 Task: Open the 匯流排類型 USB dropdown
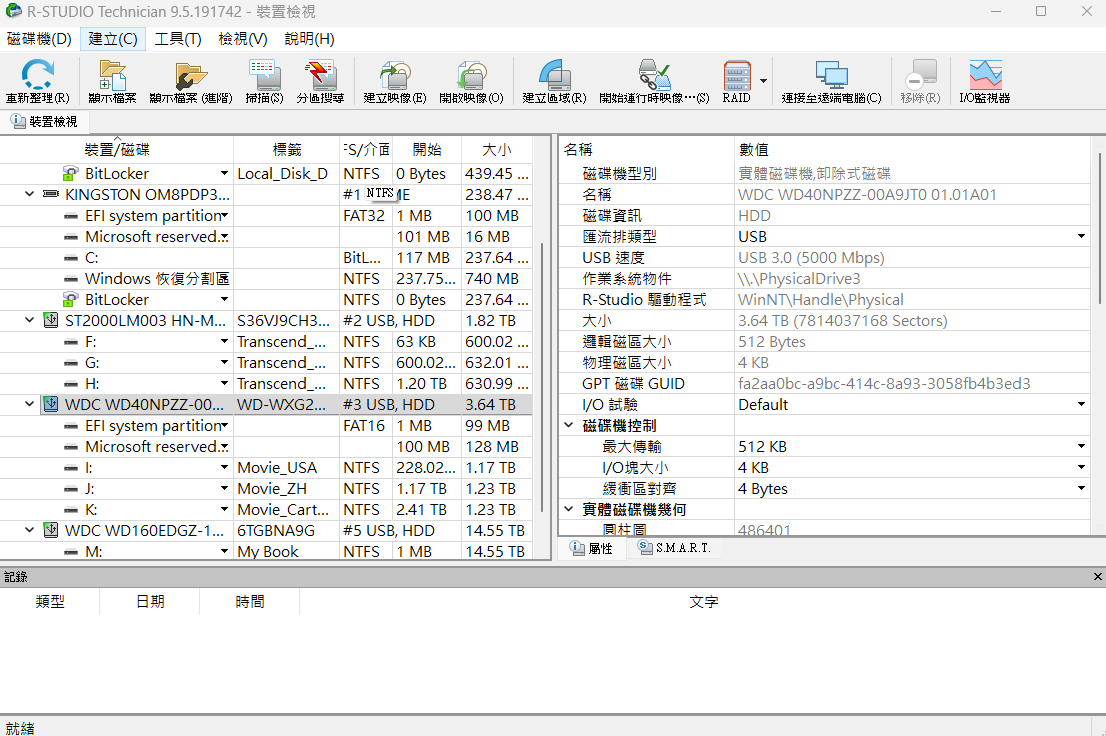[x=1081, y=237]
